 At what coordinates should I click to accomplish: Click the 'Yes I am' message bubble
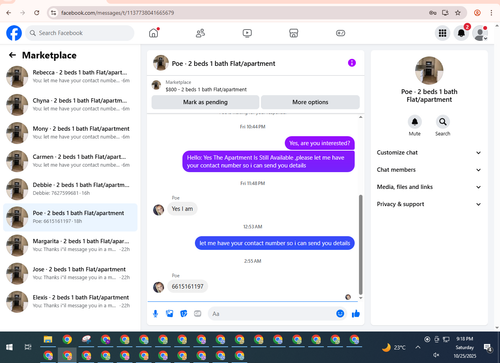pyautogui.click(x=182, y=209)
